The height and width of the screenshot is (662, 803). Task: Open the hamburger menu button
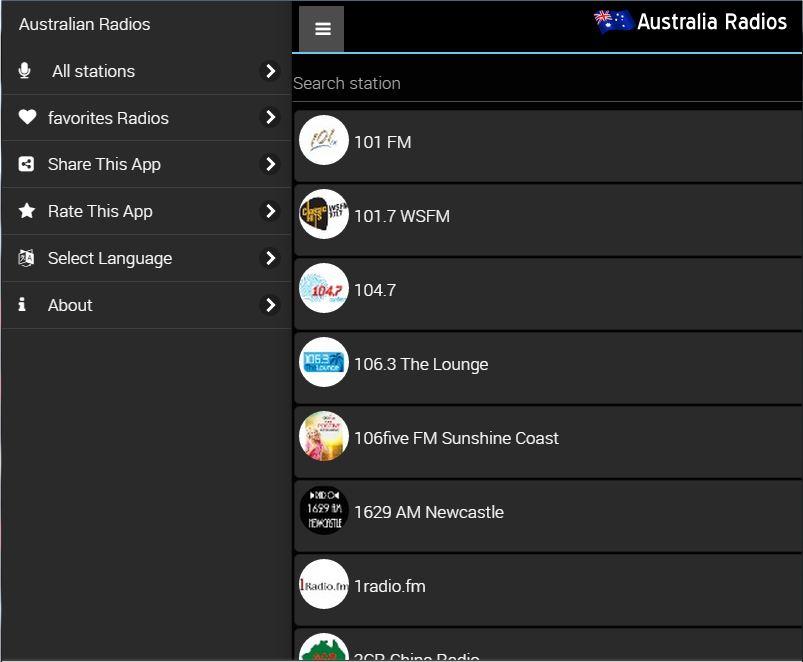point(322,29)
